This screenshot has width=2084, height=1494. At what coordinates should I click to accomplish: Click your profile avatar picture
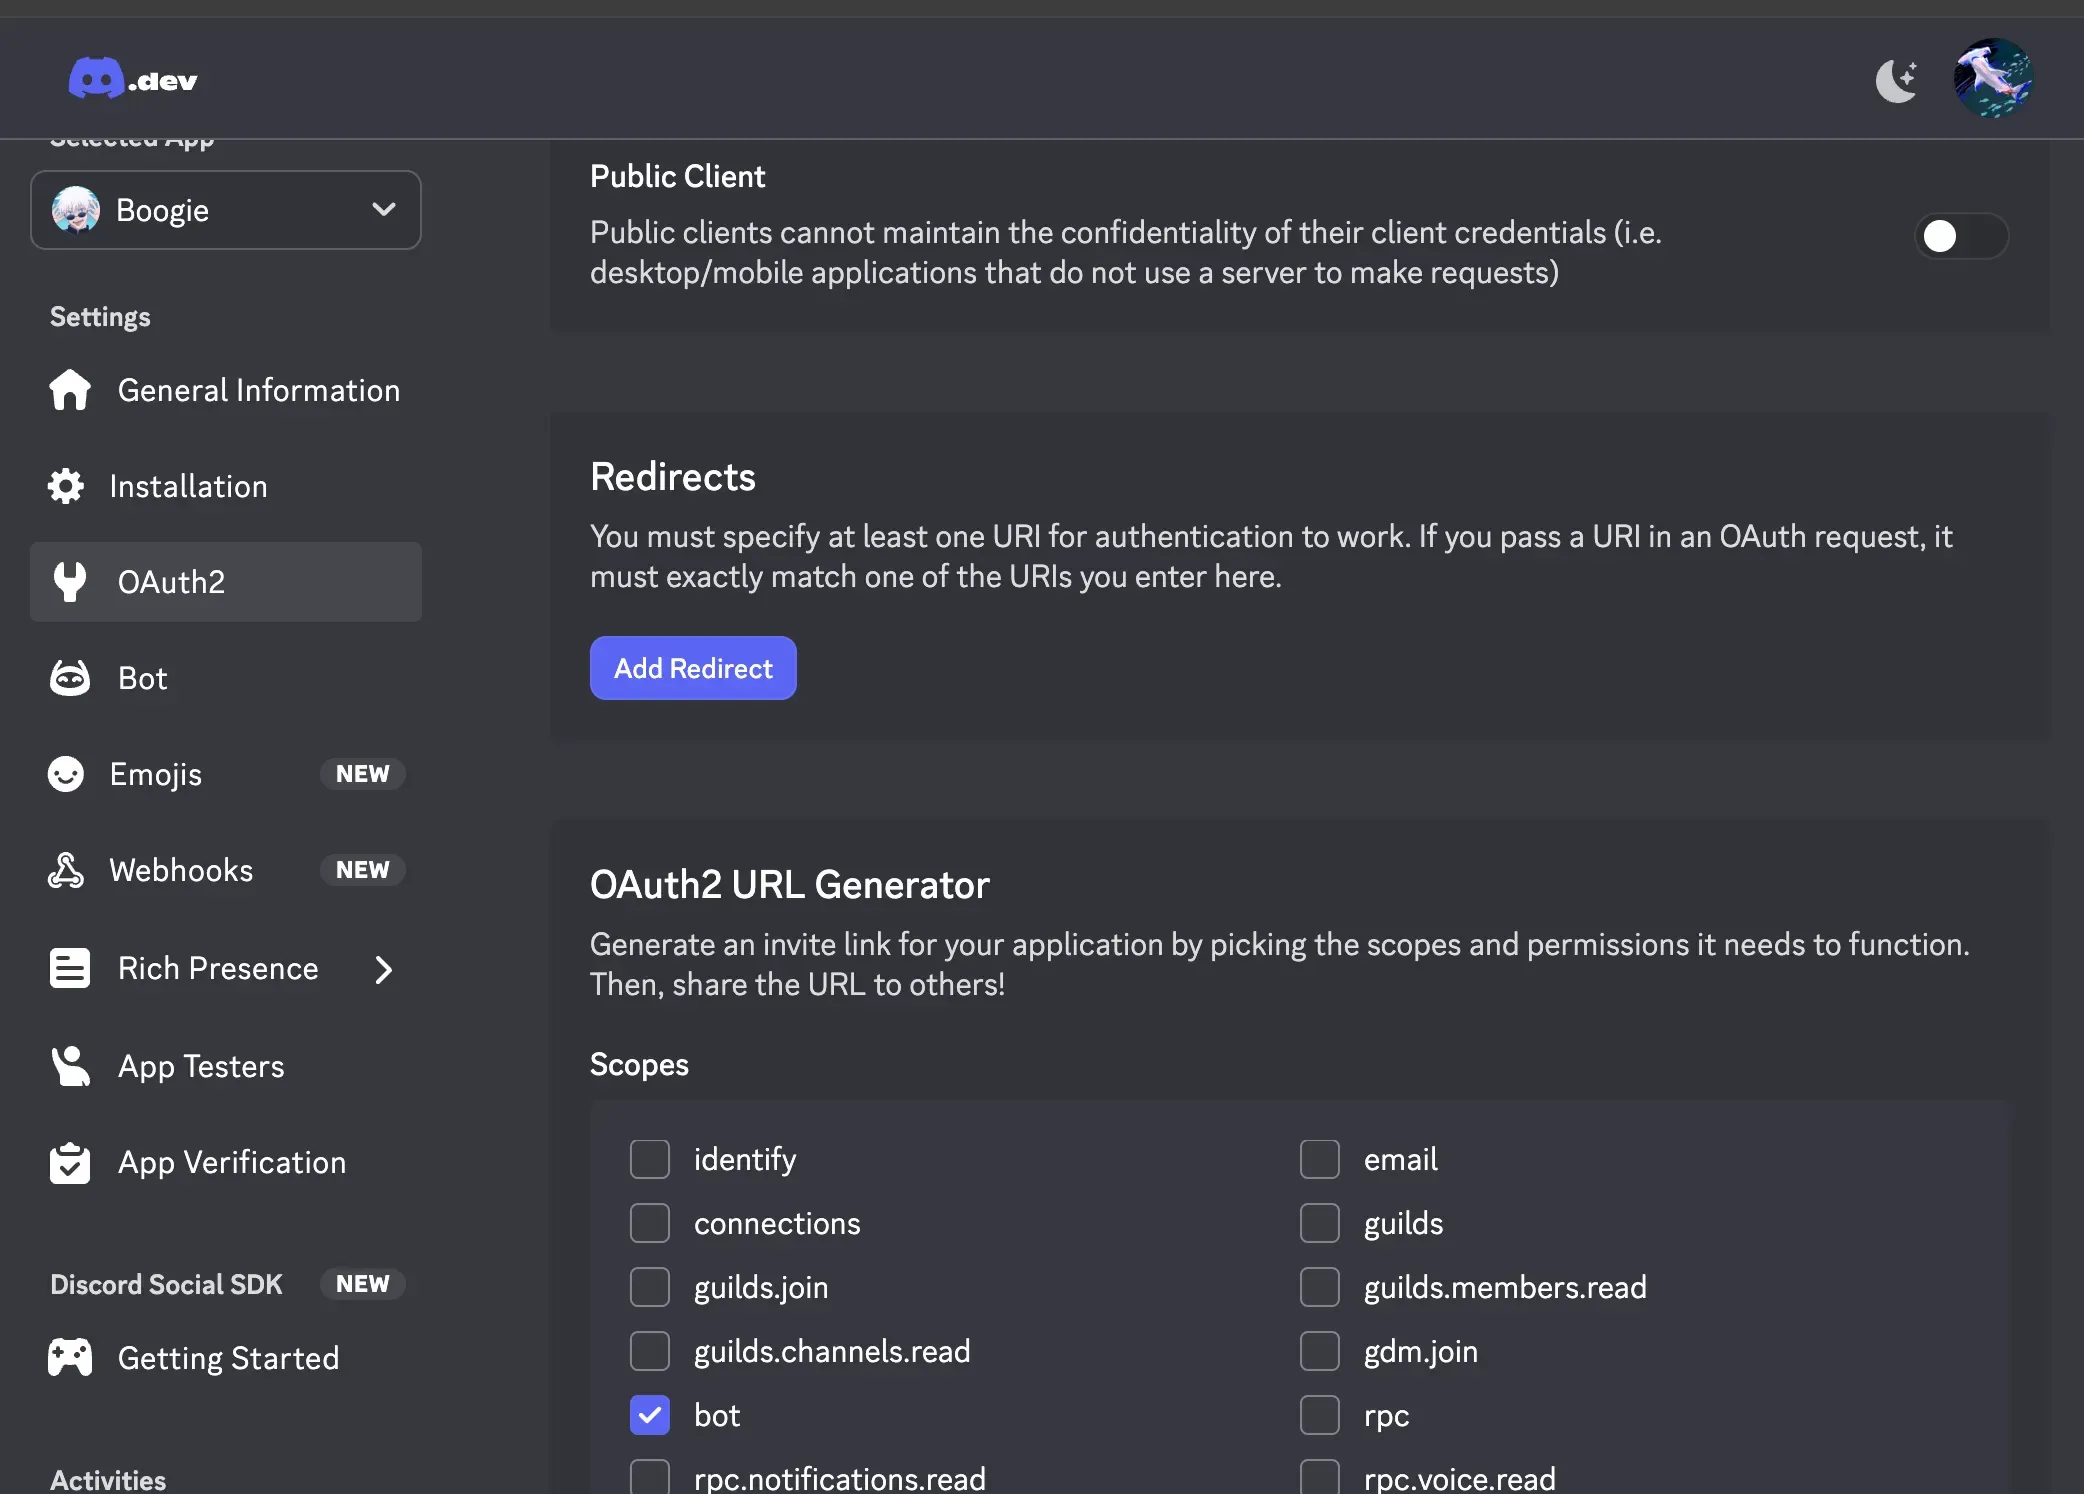coord(1993,79)
